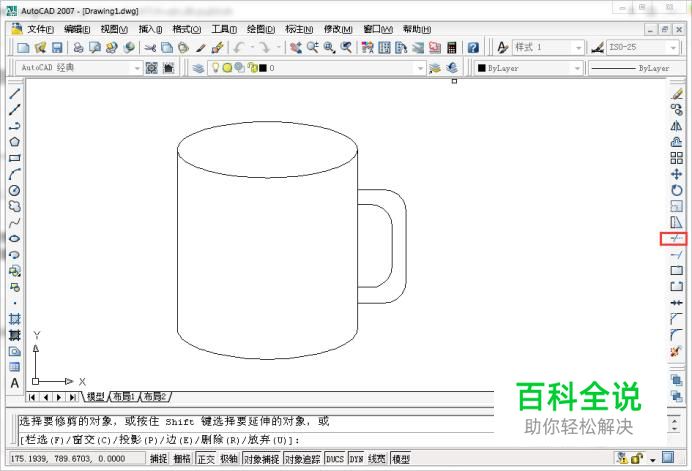The width and height of the screenshot is (692, 471).
Task: Toggle 极轴 polar tracking in status bar
Action: coord(229,459)
